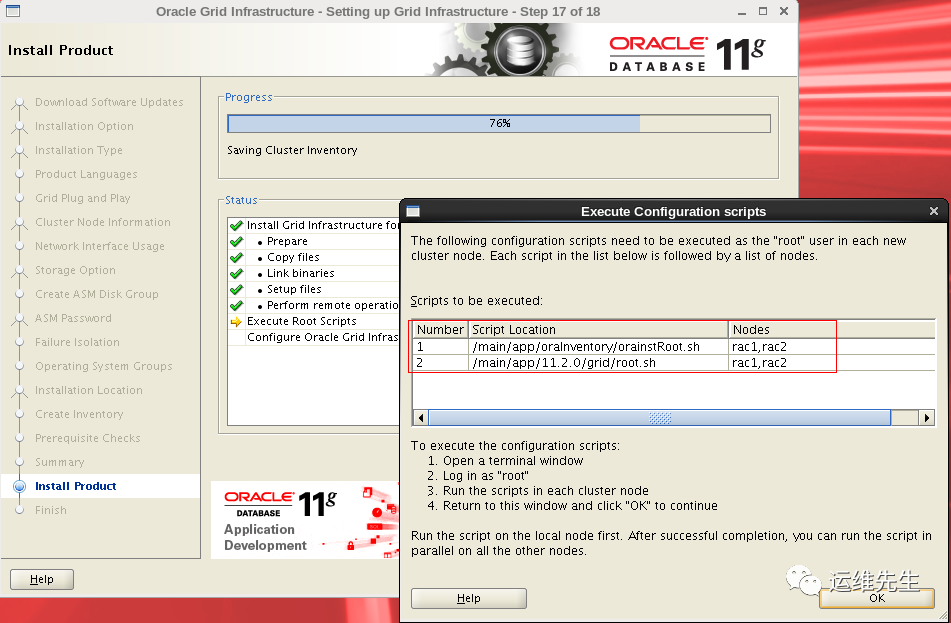Select rac1,rac2 nodes cell for root.sh
This screenshot has width=951, height=623.
click(x=782, y=363)
